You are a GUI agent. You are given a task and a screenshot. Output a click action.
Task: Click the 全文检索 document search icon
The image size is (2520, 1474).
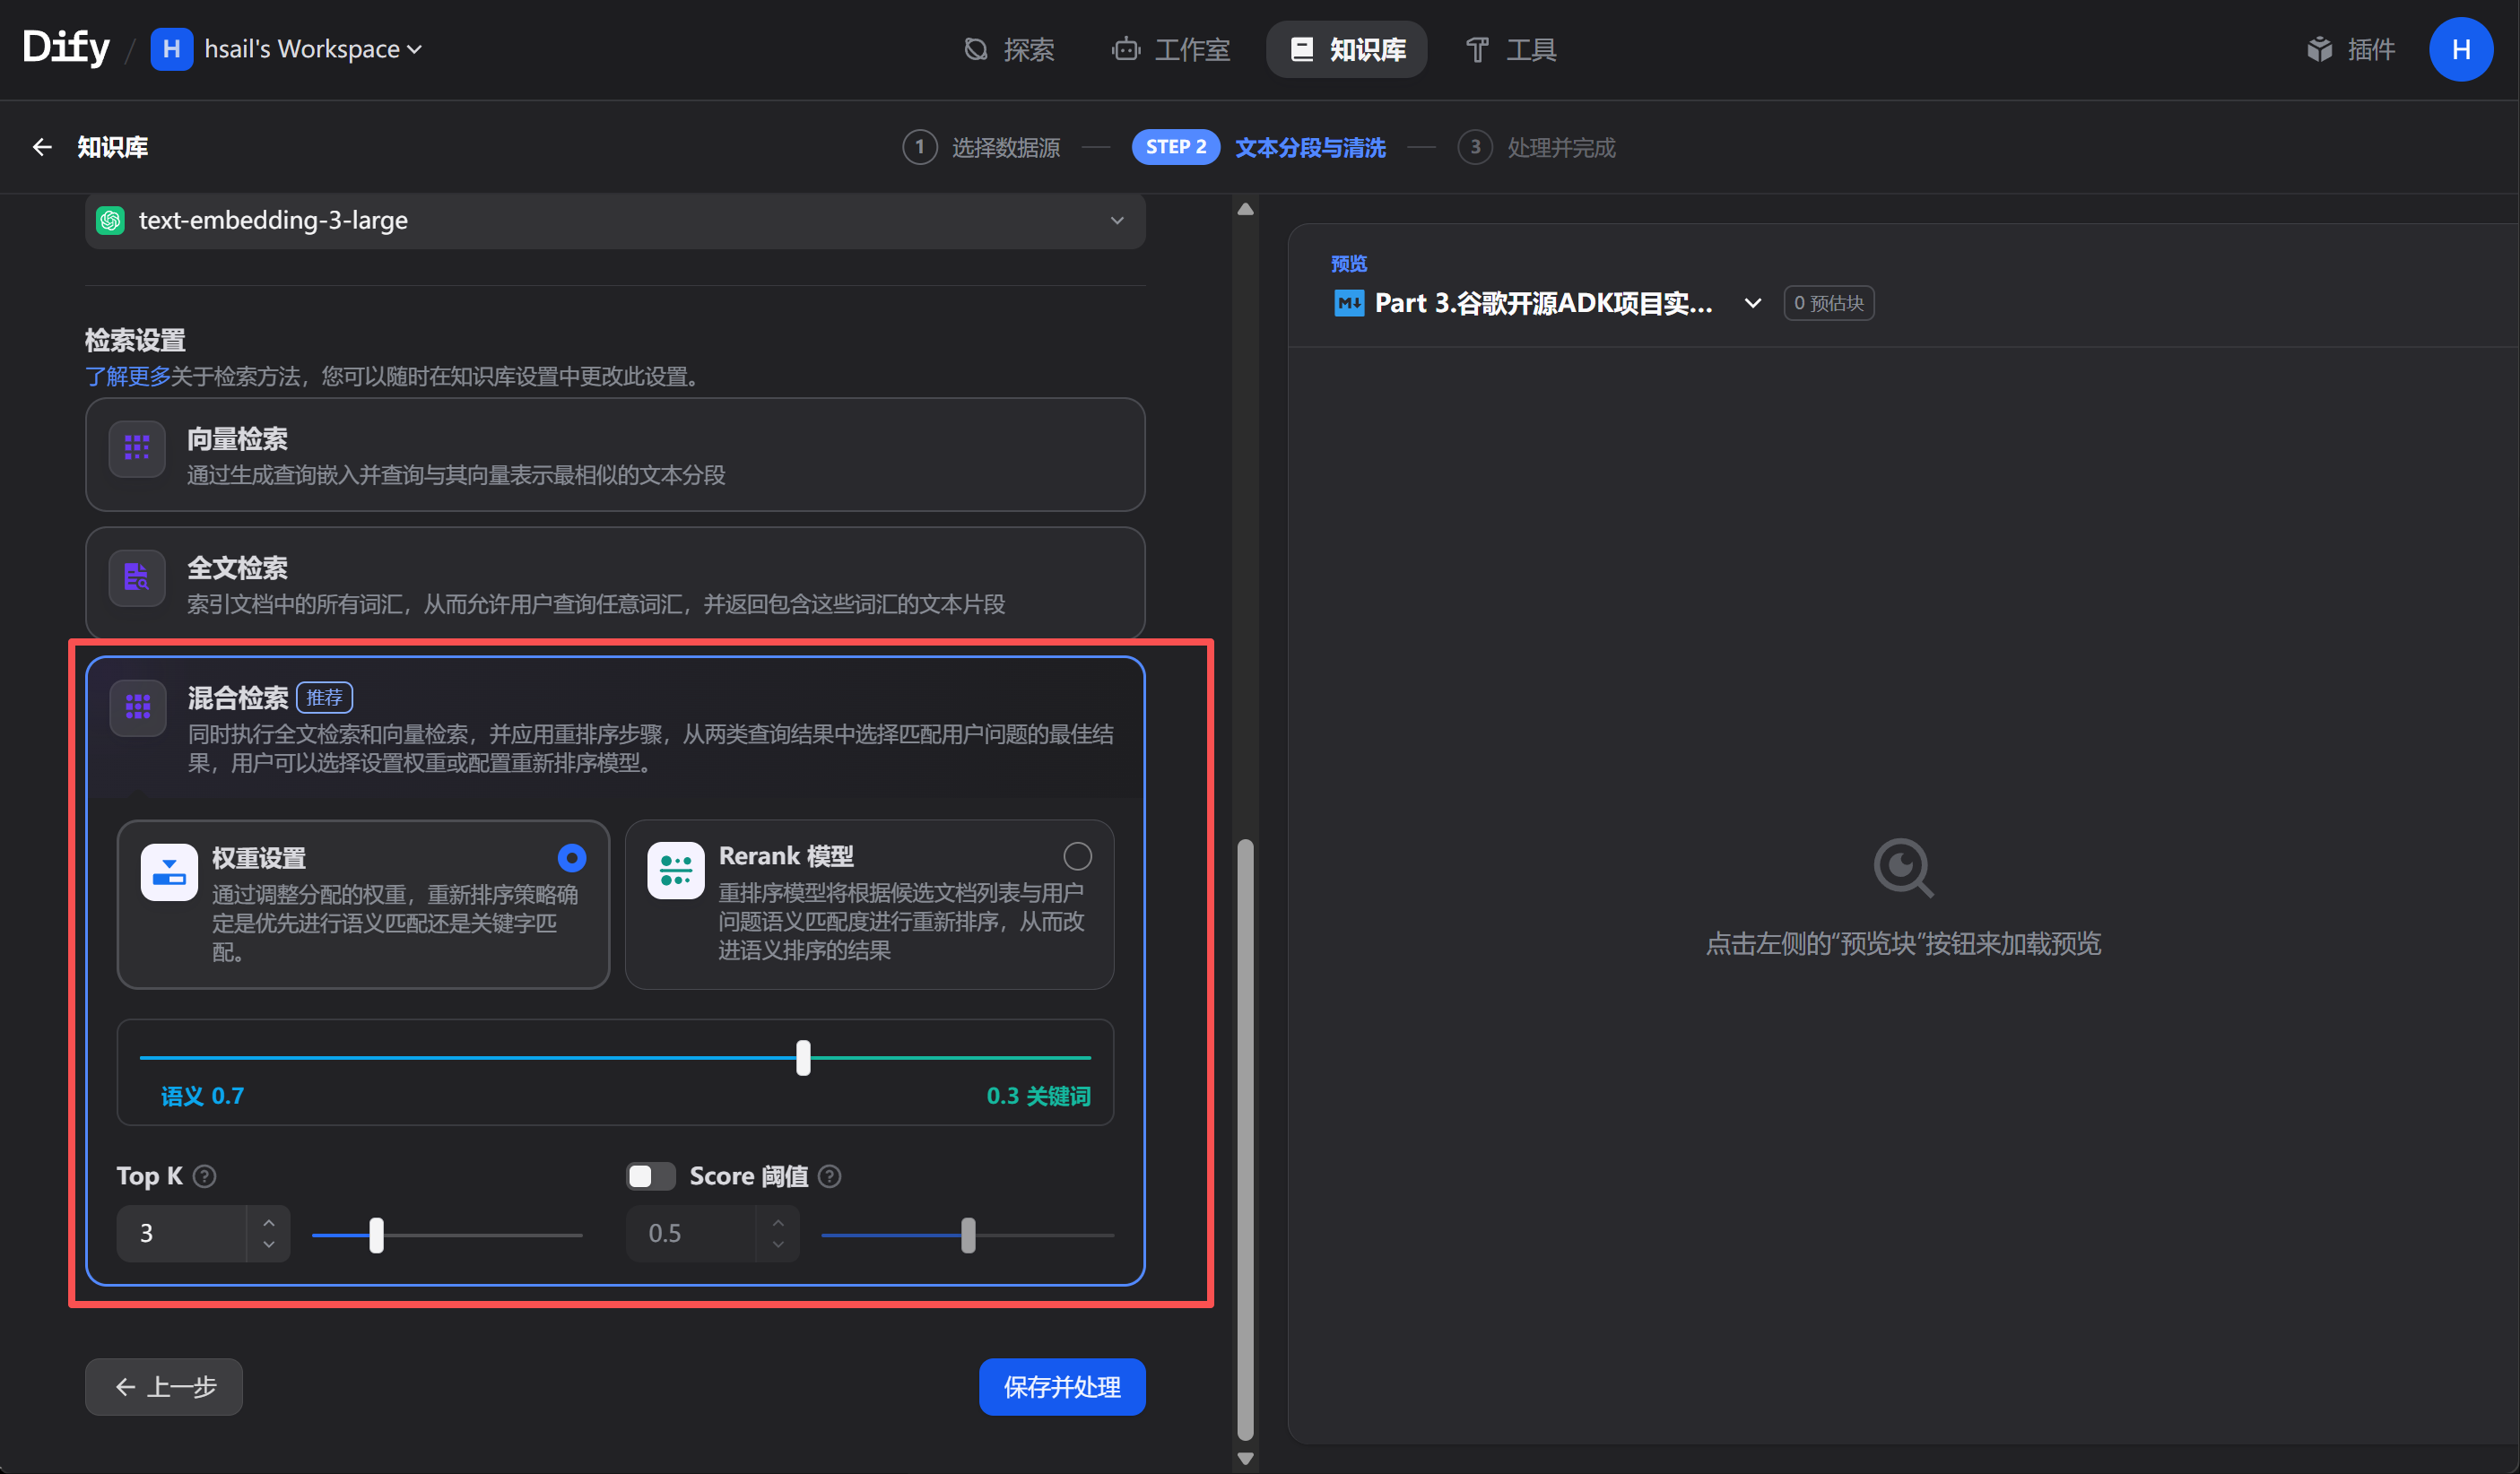(x=137, y=577)
